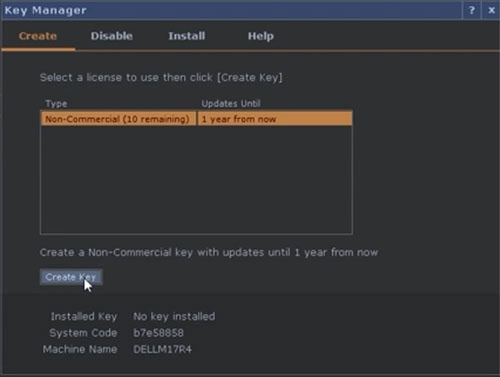The height and width of the screenshot is (377, 500).
Task: Select the Non-Commercial (10 remaining) license row
Action: 196,119
